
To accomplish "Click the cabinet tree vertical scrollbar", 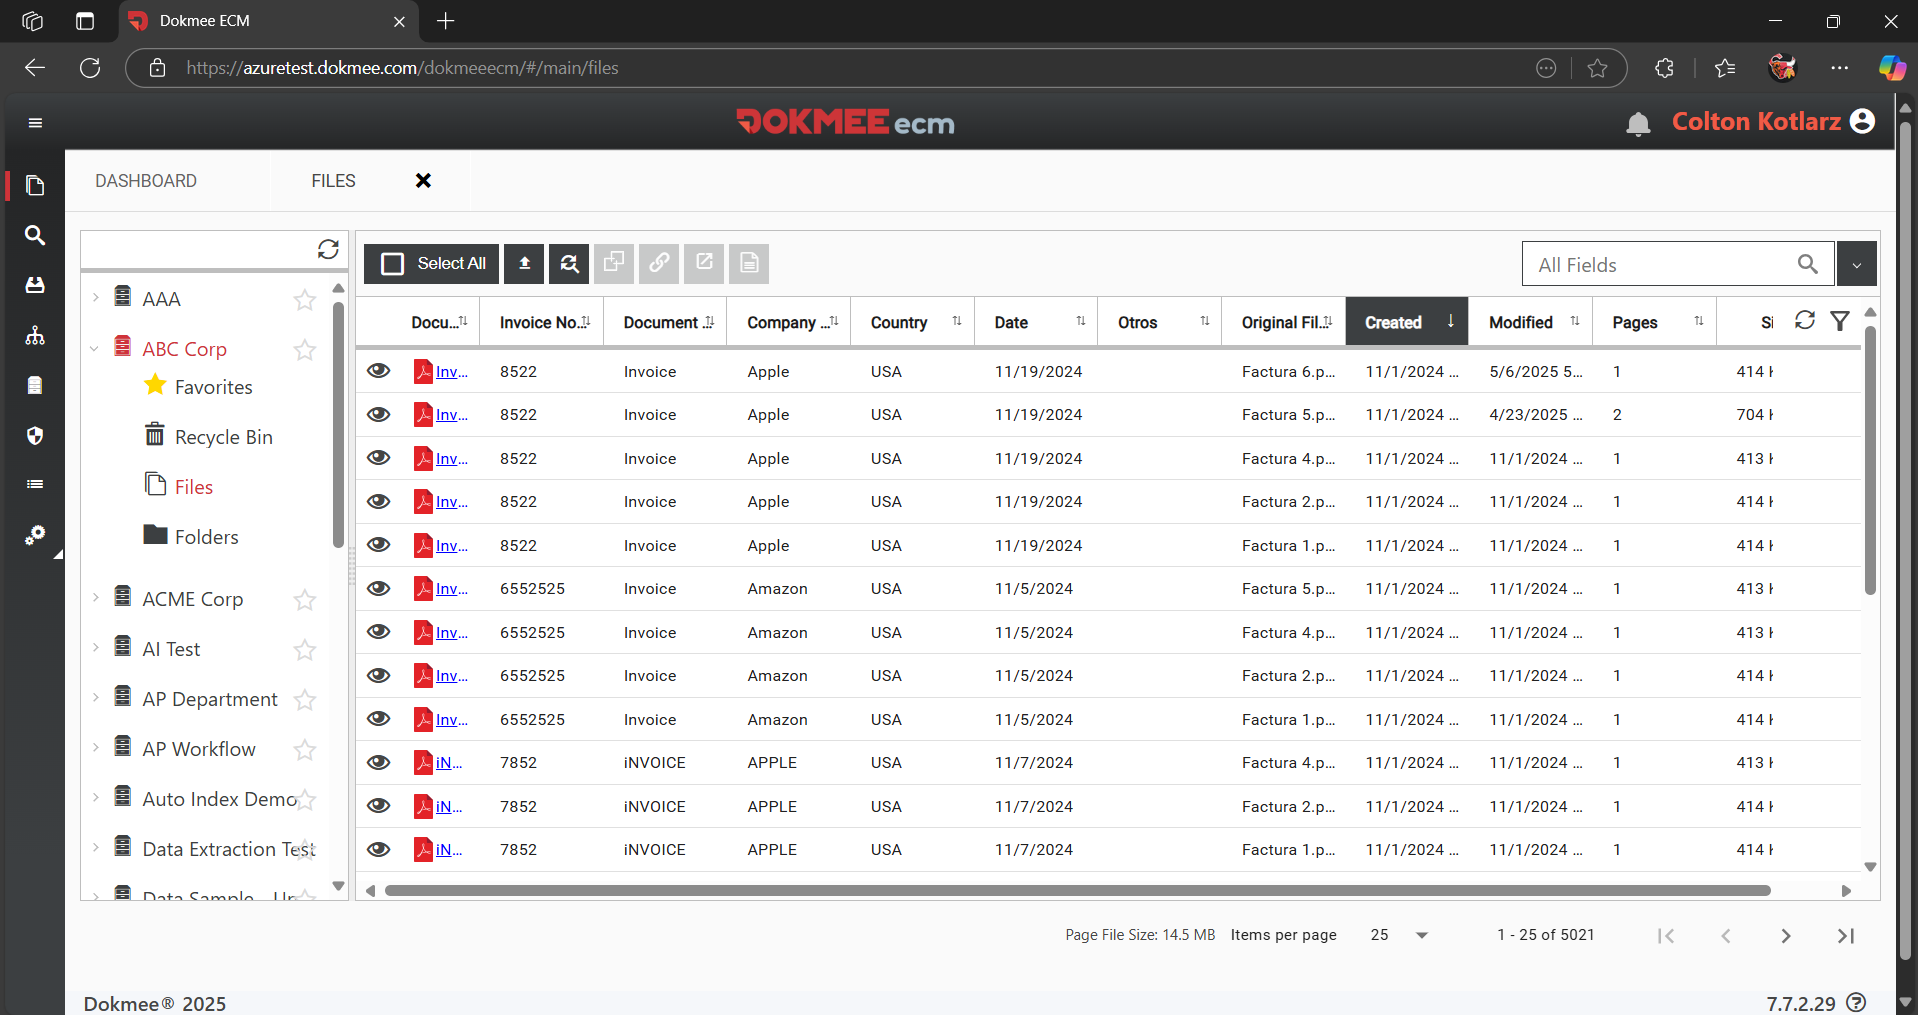I will [338, 425].
